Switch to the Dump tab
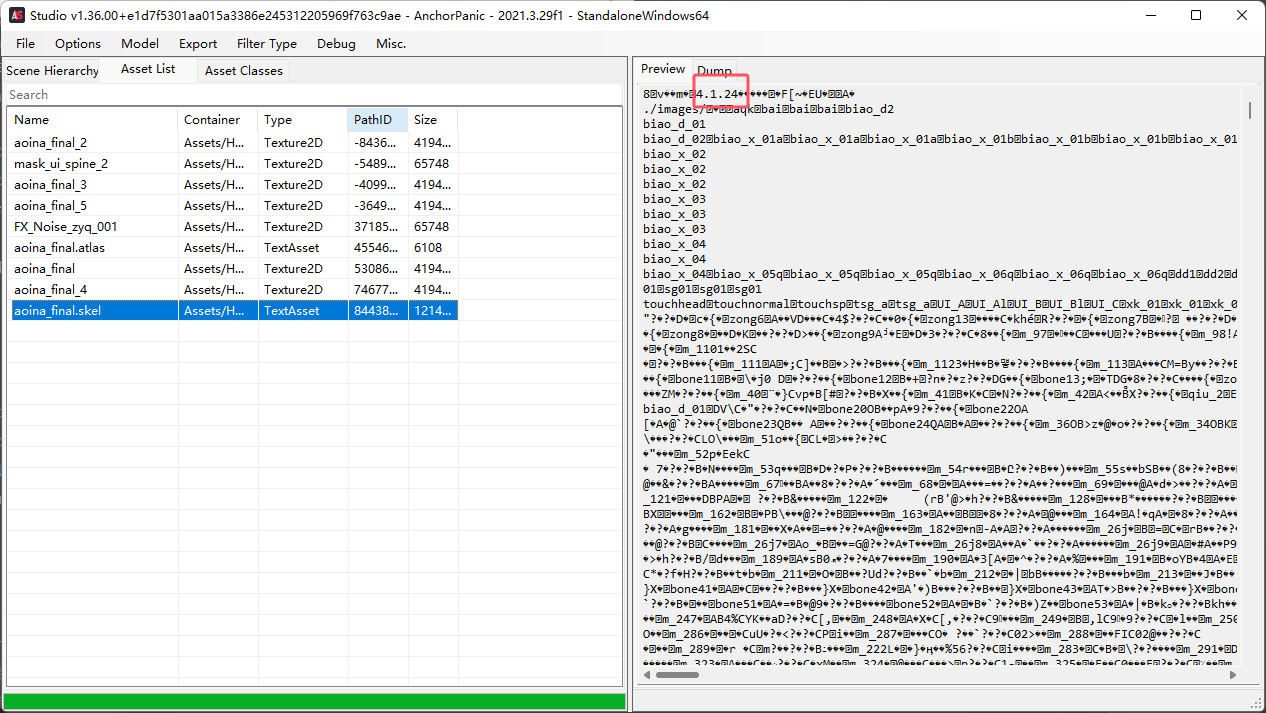Screen dimensions: 1266x713 [714, 71]
